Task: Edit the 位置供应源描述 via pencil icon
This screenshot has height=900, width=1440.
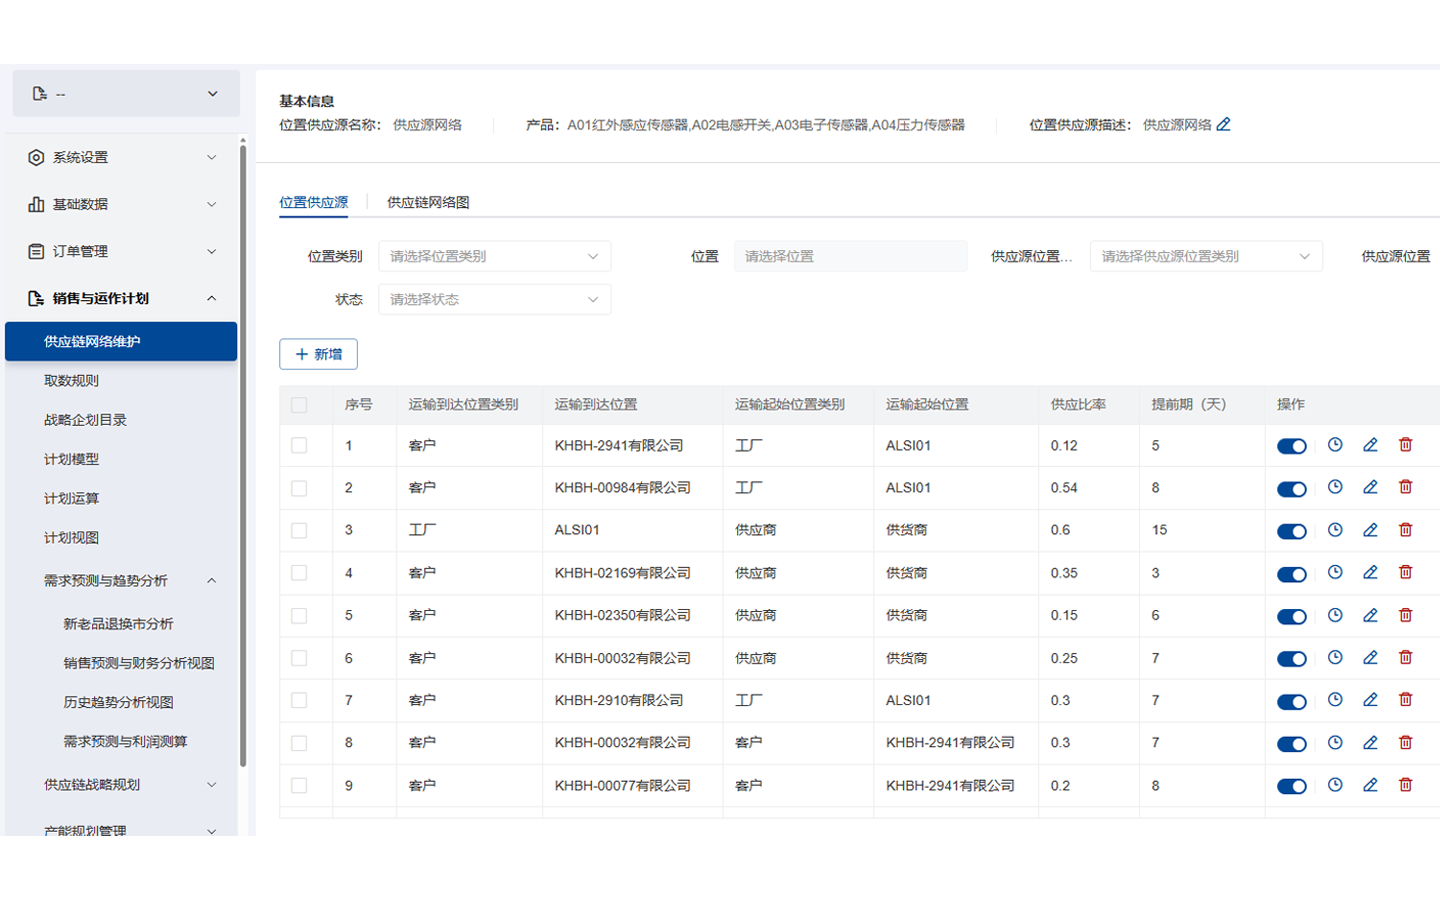Action: [1224, 124]
